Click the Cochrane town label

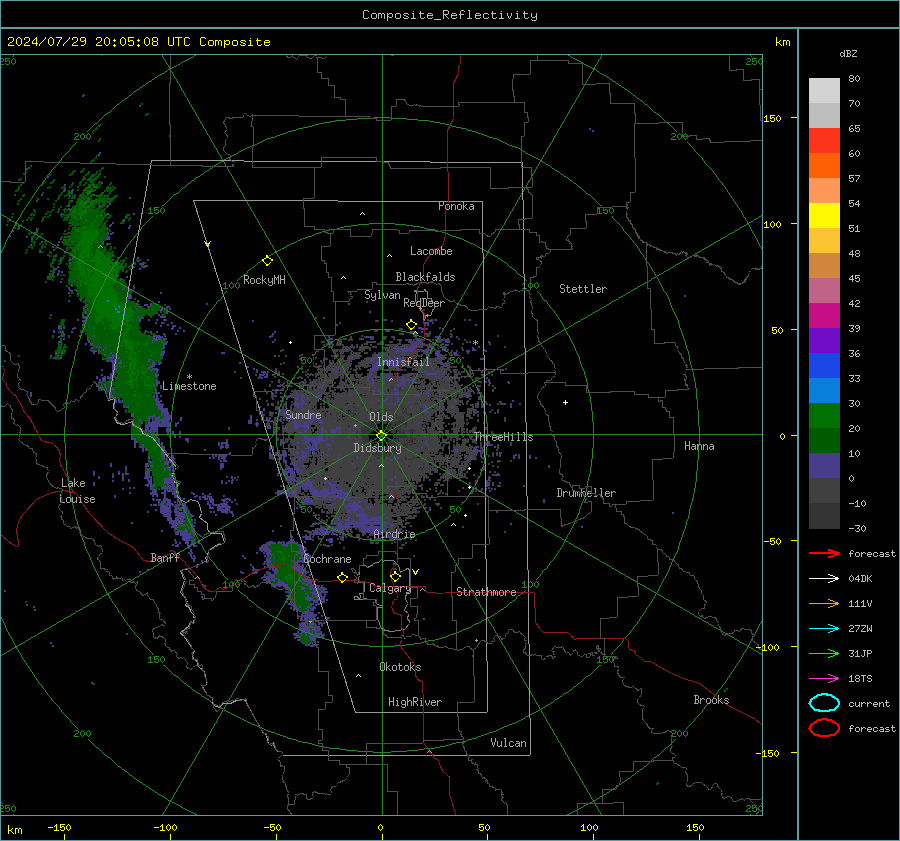click(327, 559)
